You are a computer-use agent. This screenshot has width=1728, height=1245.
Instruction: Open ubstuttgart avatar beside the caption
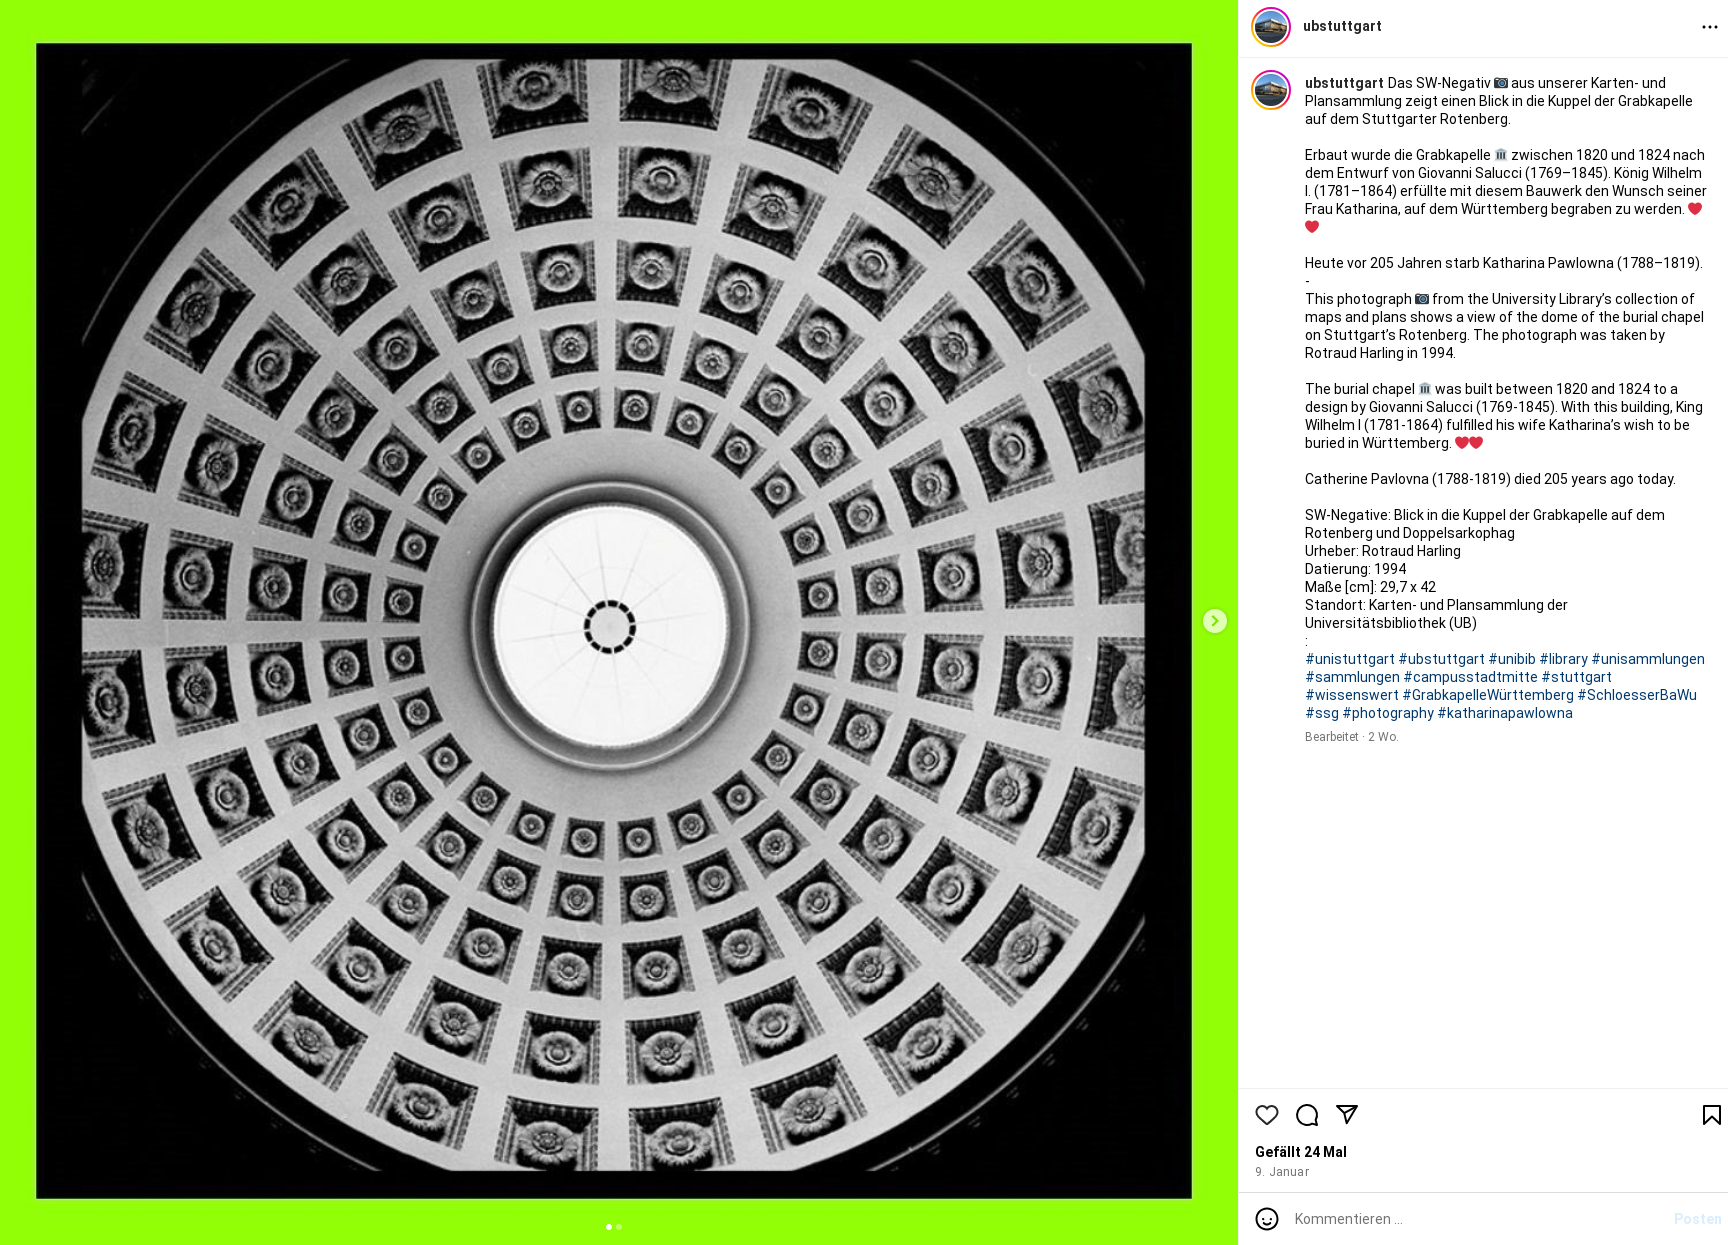pyautogui.click(x=1271, y=90)
